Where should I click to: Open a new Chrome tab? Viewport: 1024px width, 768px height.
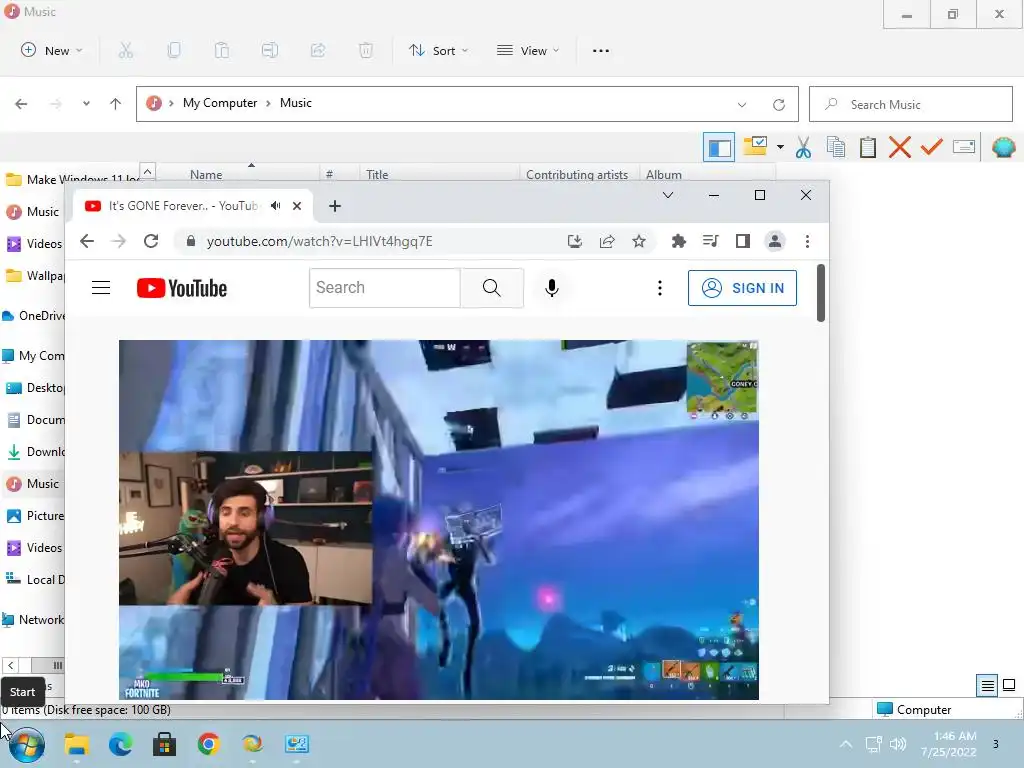pyautogui.click(x=334, y=206)
